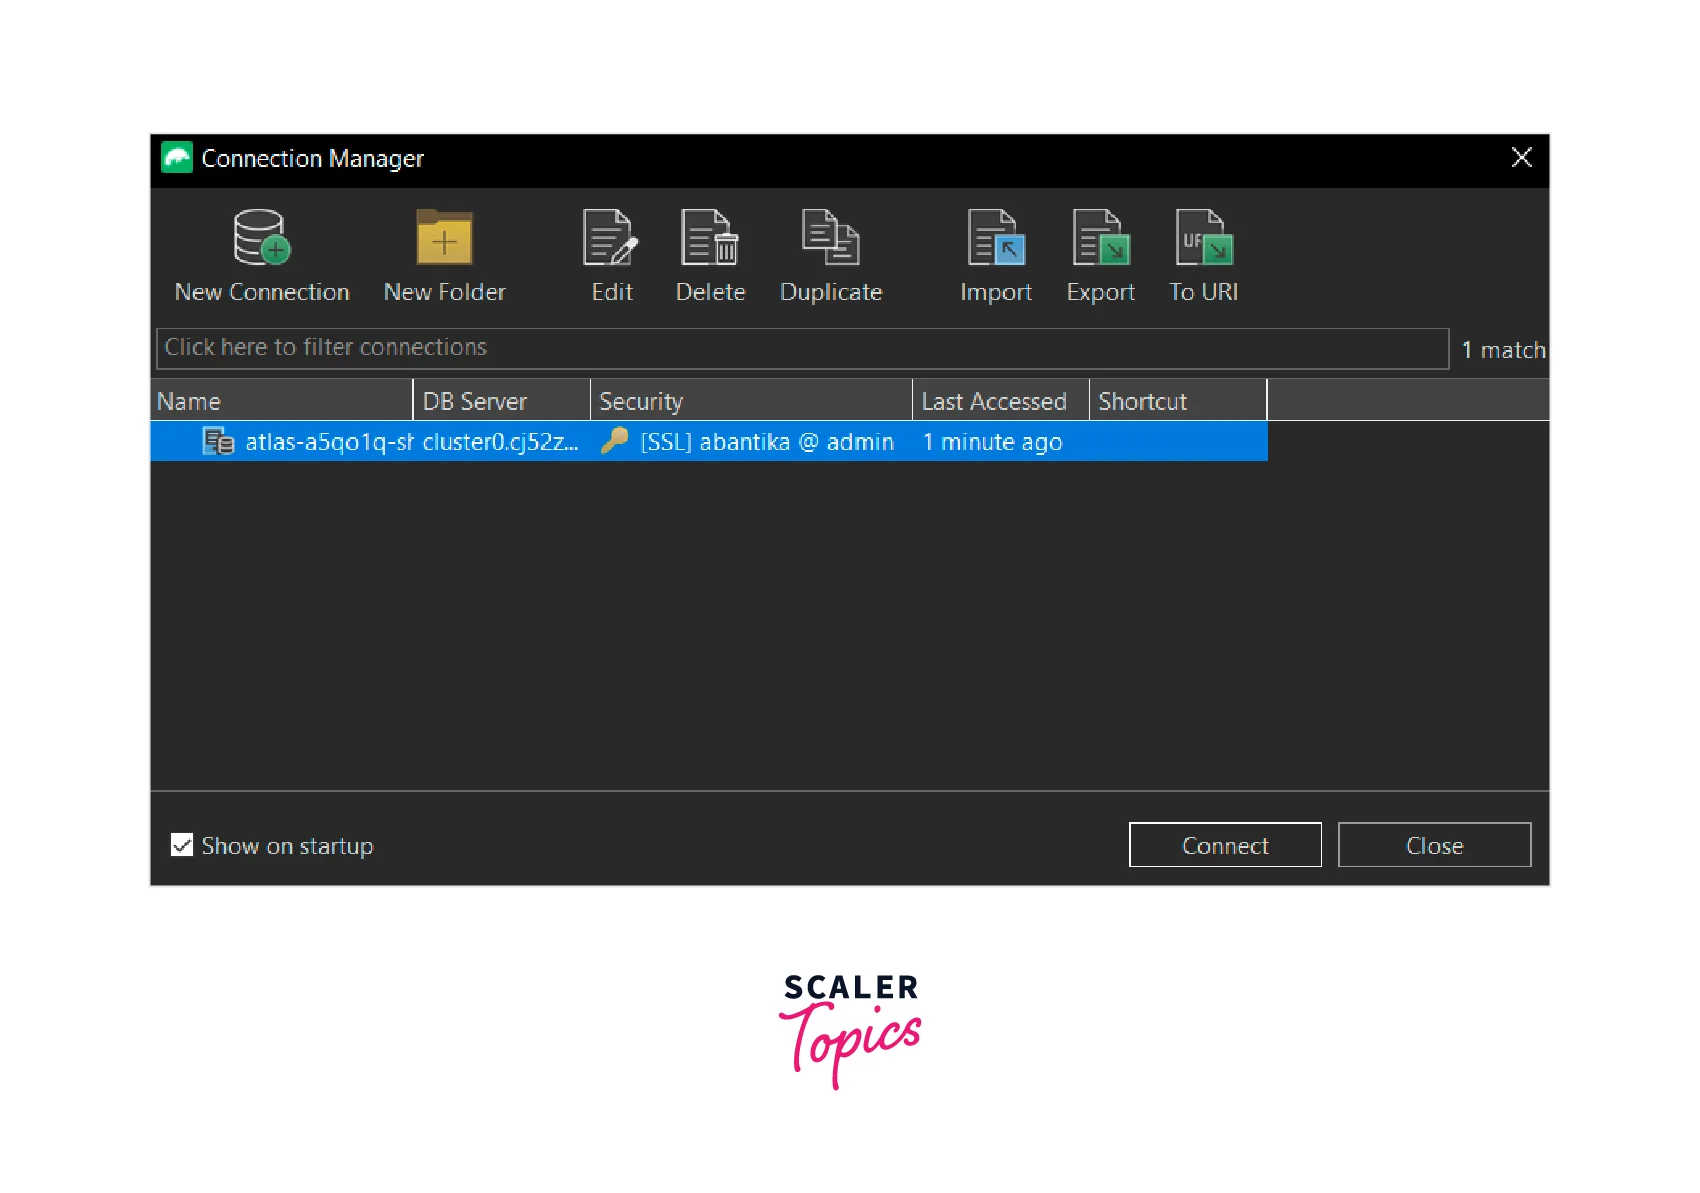Click the Import connections icon

pos(996,238)
